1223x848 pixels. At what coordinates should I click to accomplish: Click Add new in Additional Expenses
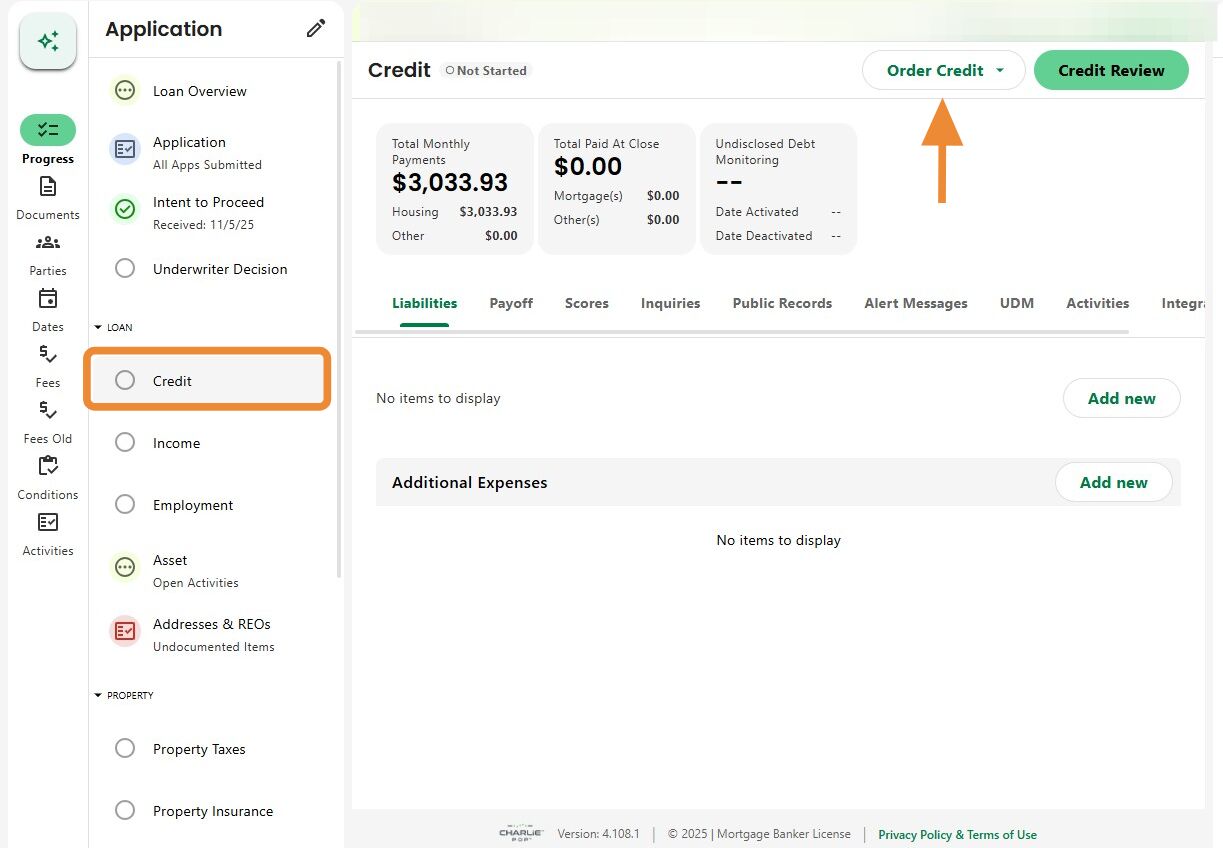pos(1113,483)
